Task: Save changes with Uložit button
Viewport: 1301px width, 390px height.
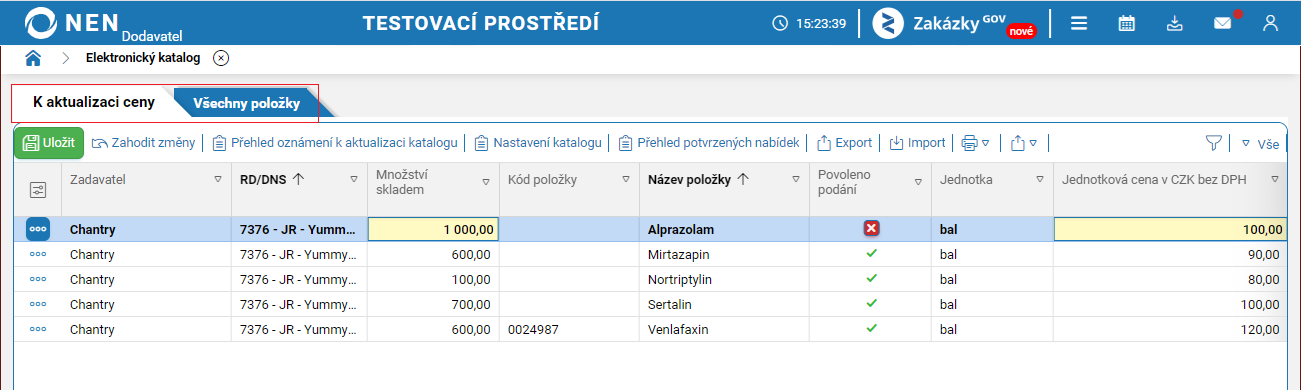Action: coord(49,142)
